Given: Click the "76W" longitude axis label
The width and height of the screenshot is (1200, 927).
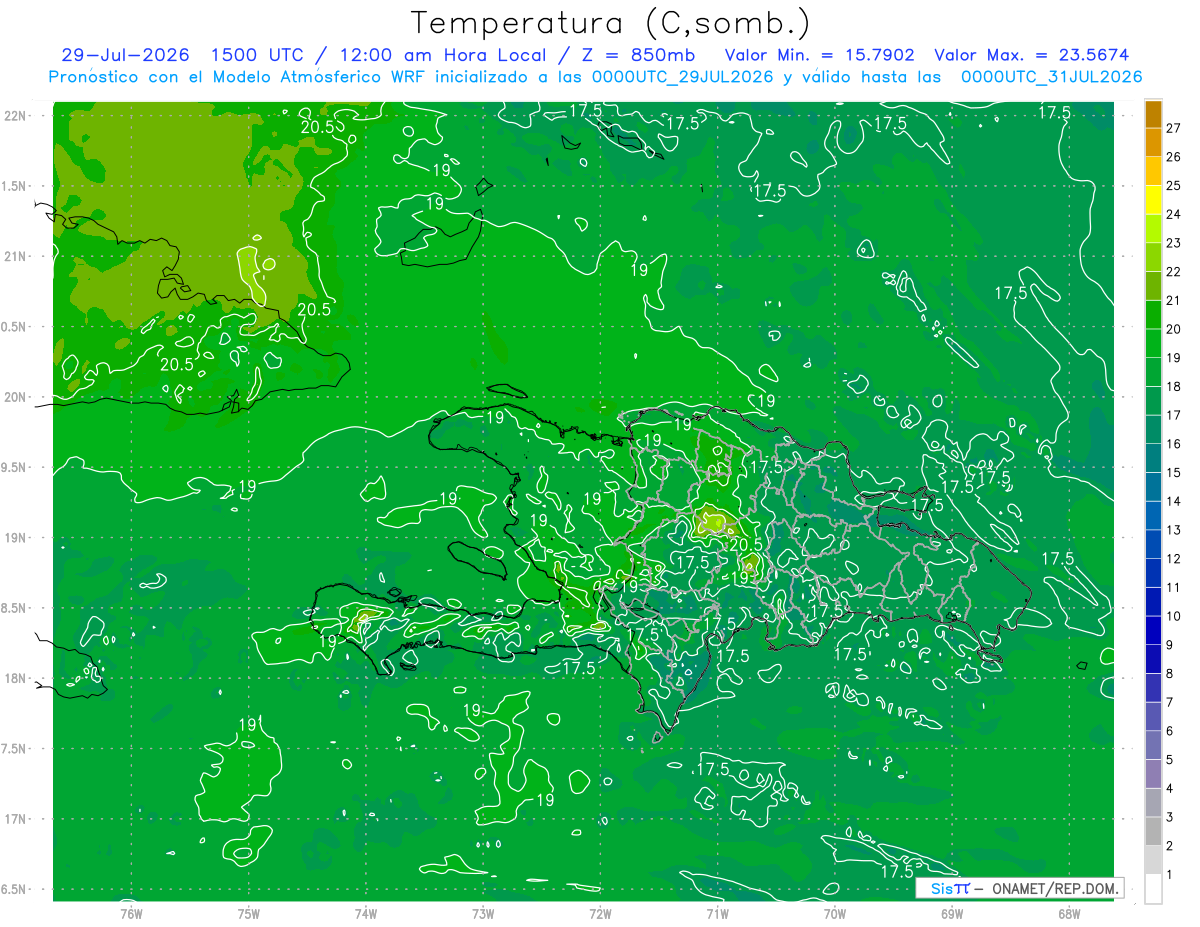Looking at the screenshot, I should click(131, 913).
